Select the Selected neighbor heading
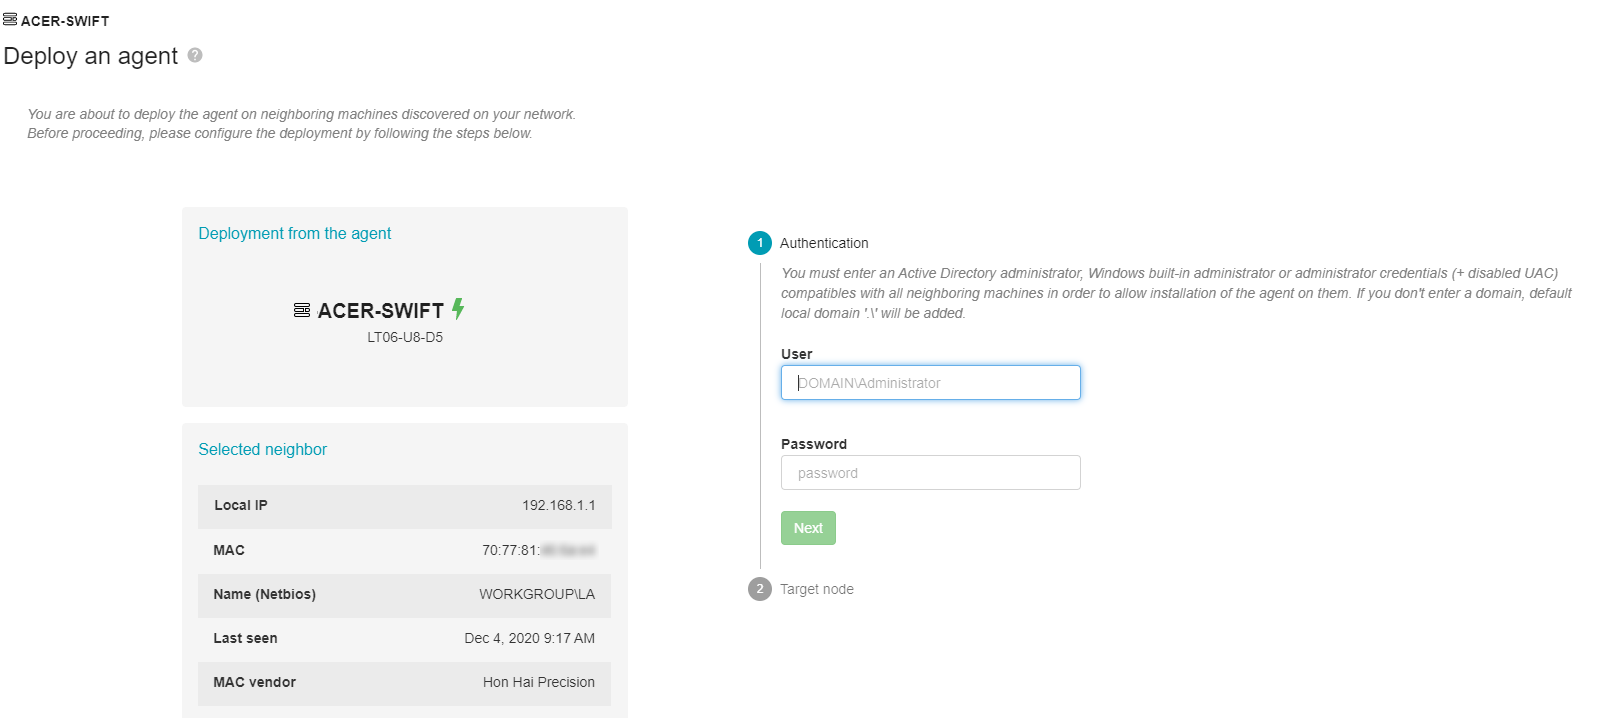The width and height of the screenshot is (1613, 718). 262,449
